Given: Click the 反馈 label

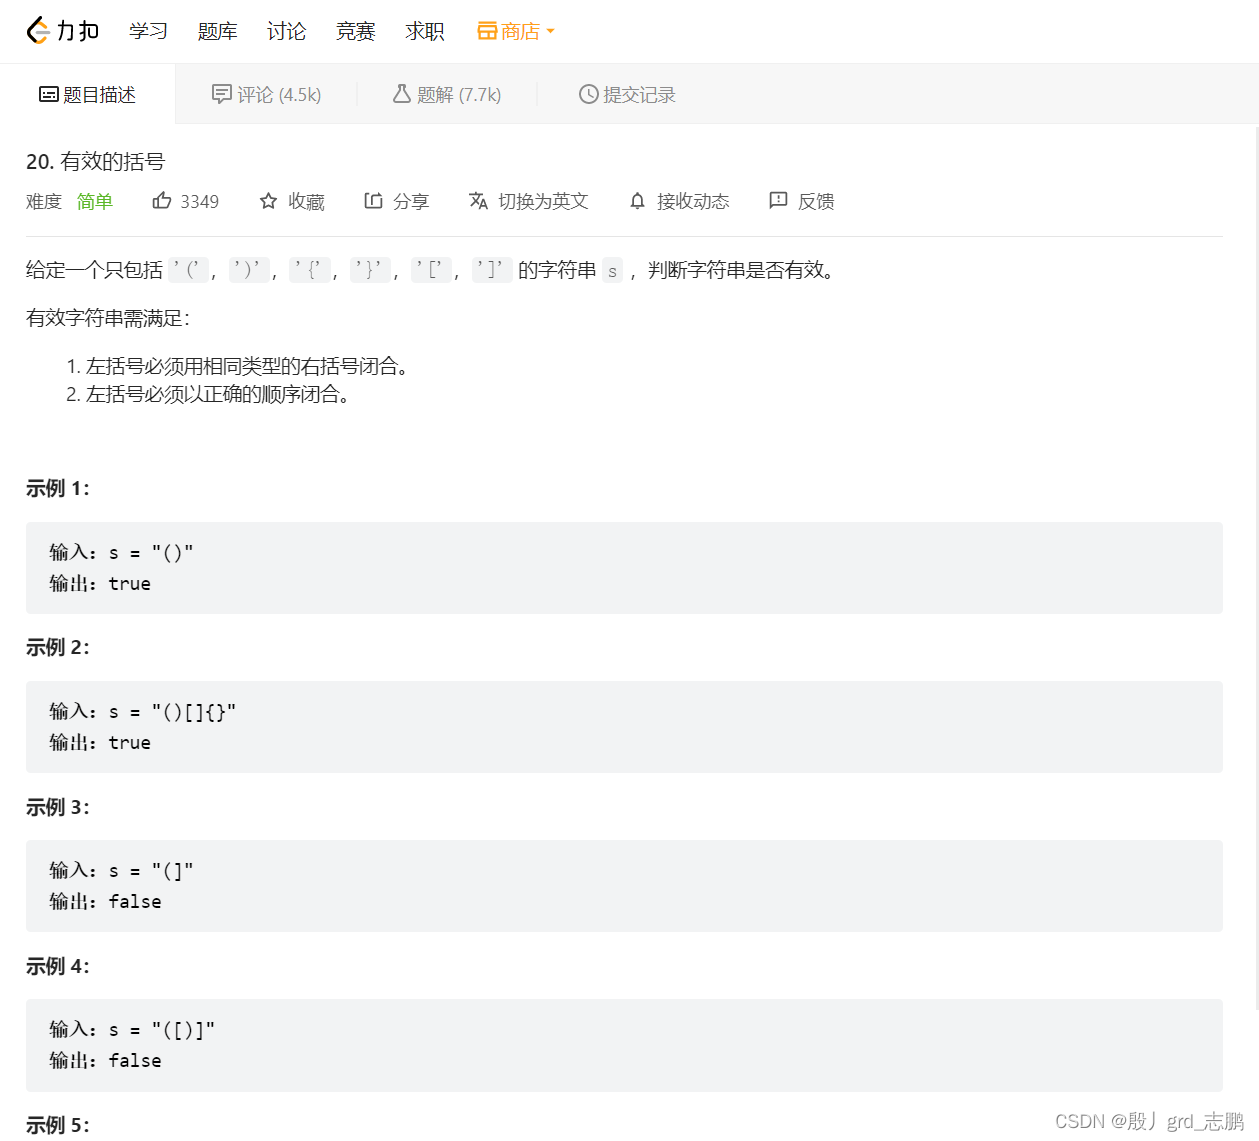Looking at the screenshot, I should 816,201.
